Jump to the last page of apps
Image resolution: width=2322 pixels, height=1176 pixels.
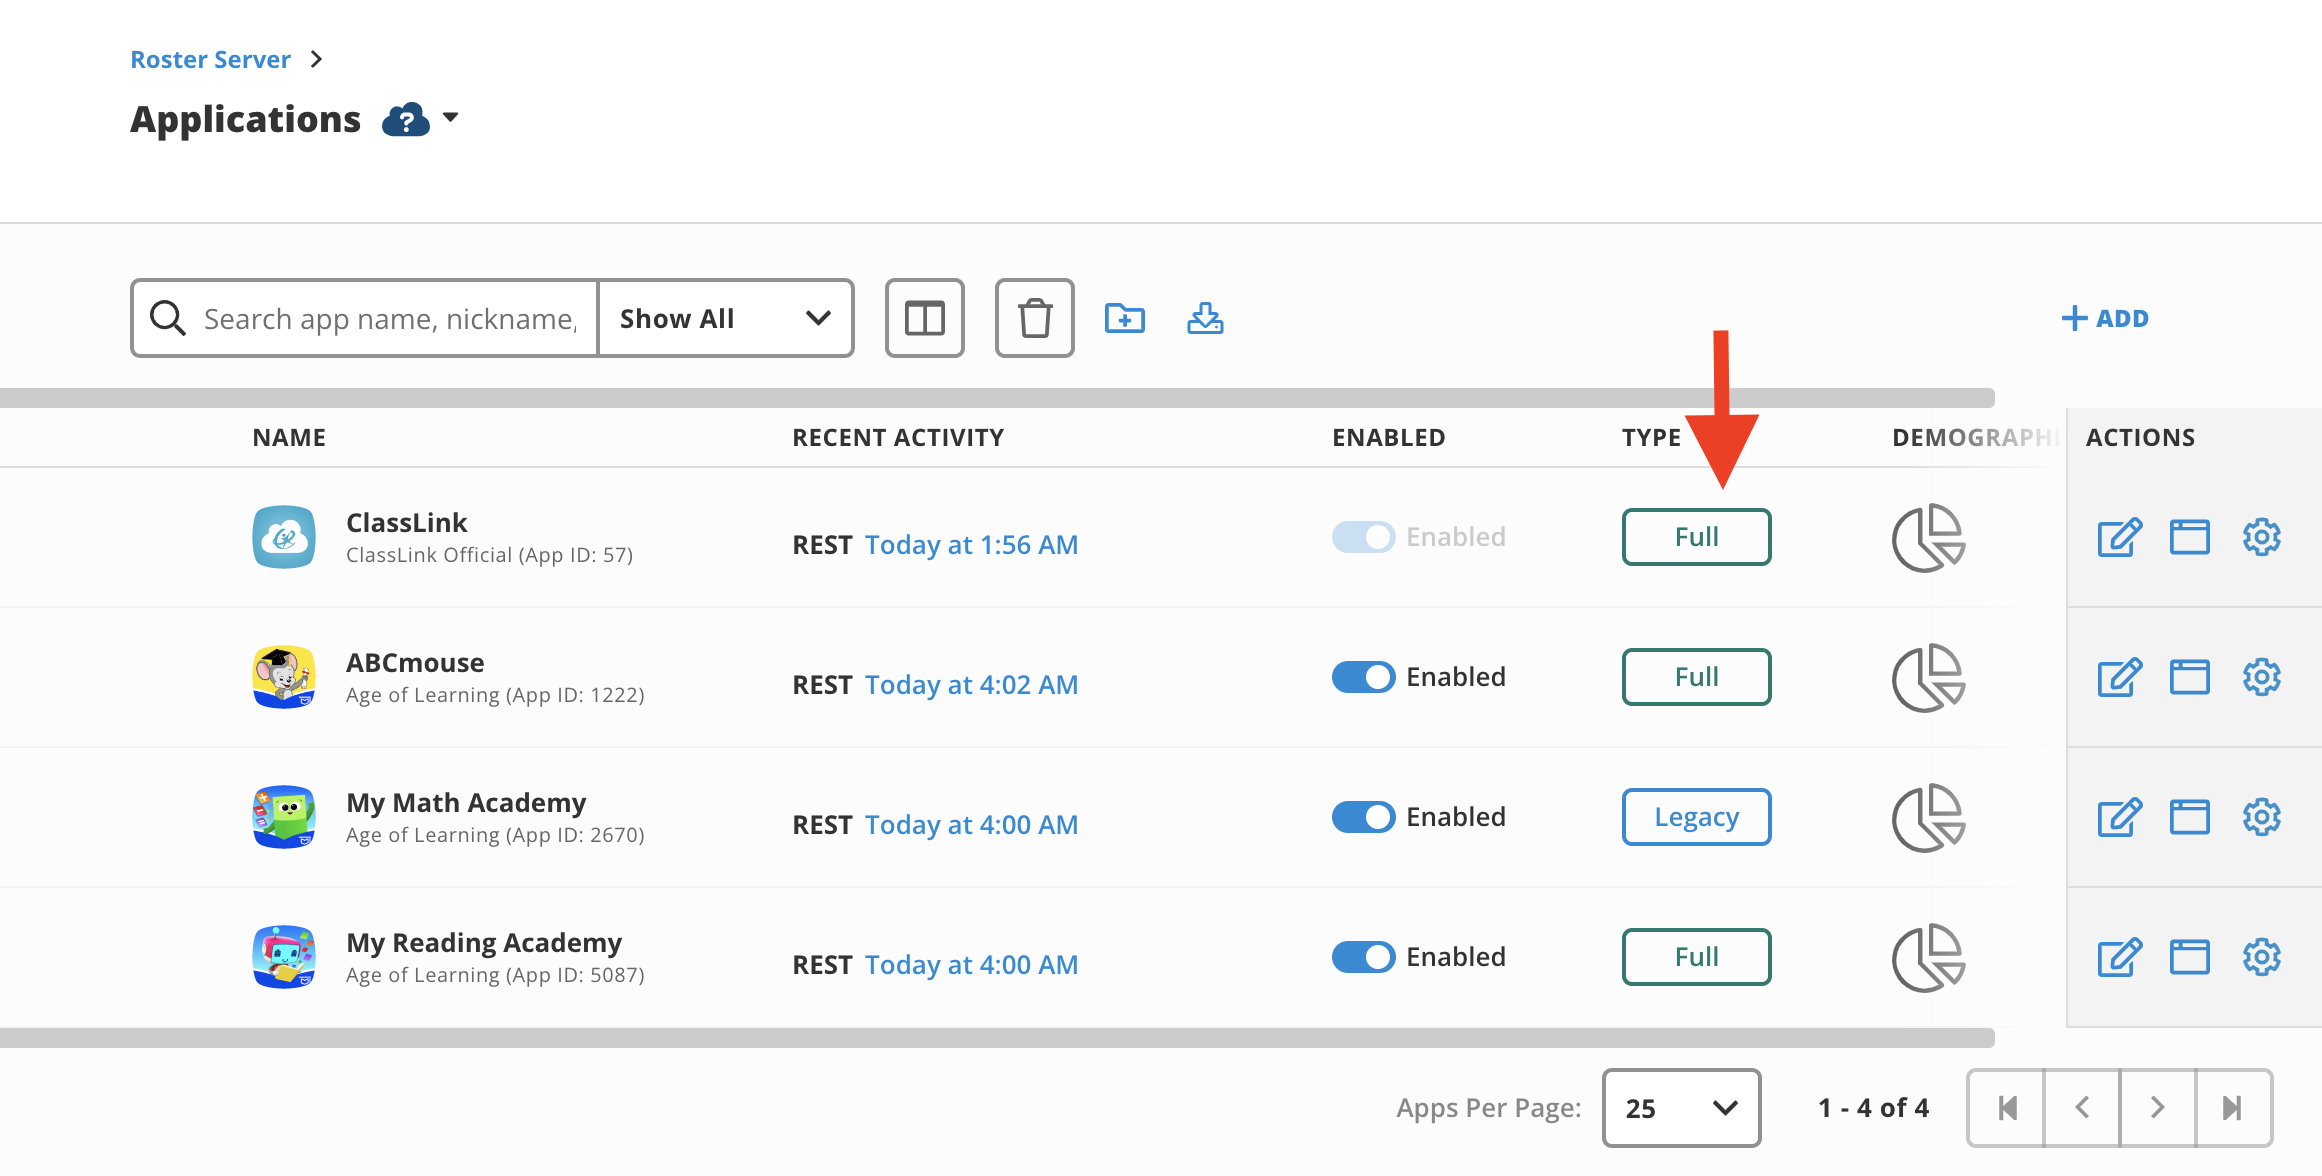tap(2234, 1108)
